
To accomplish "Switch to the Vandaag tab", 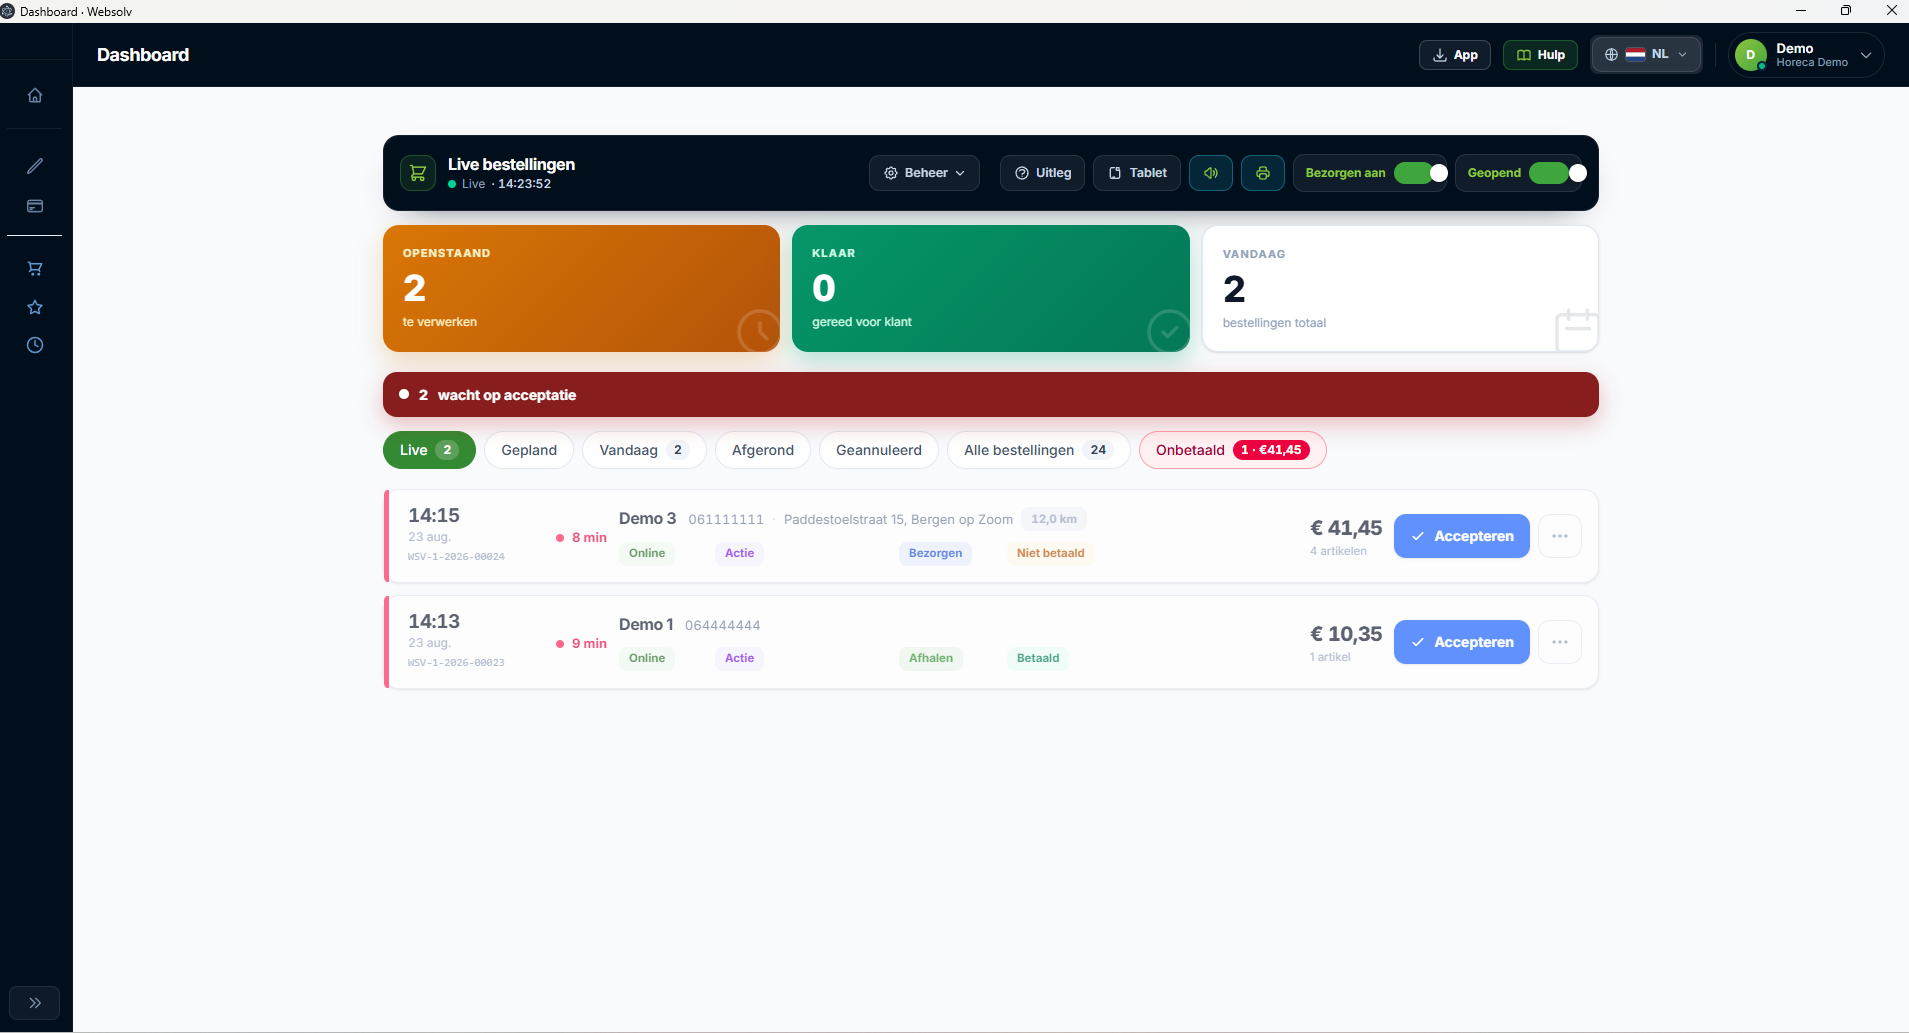I will click(644, 450).
